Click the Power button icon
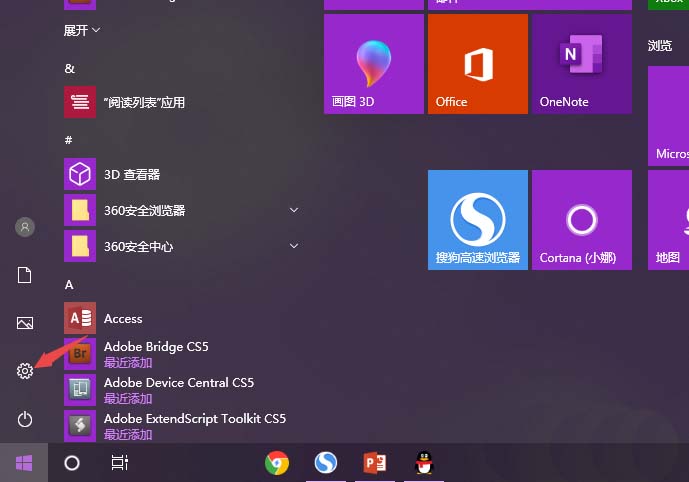The image size is (689, 482). (x=25, y=419)
